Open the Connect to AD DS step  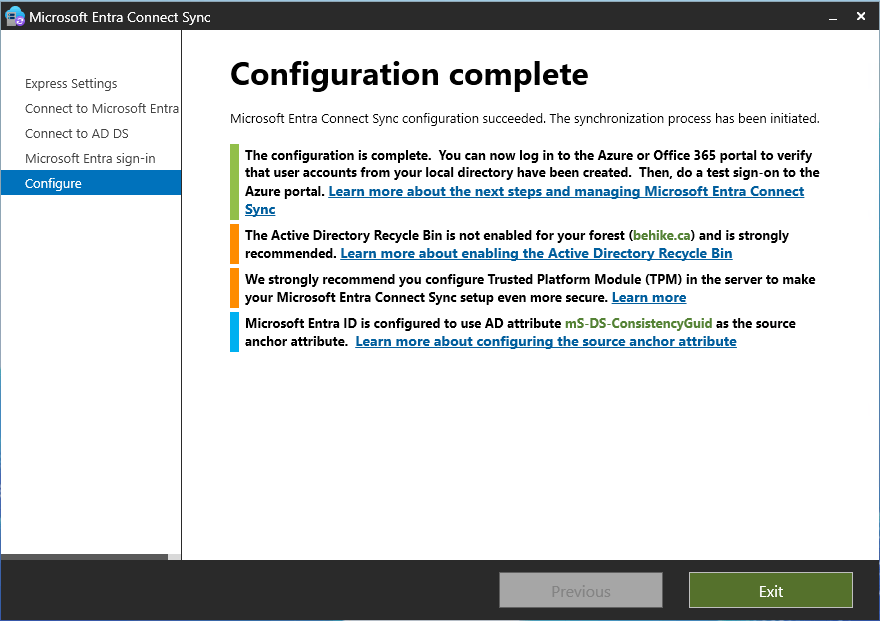[x=77, y=134]
